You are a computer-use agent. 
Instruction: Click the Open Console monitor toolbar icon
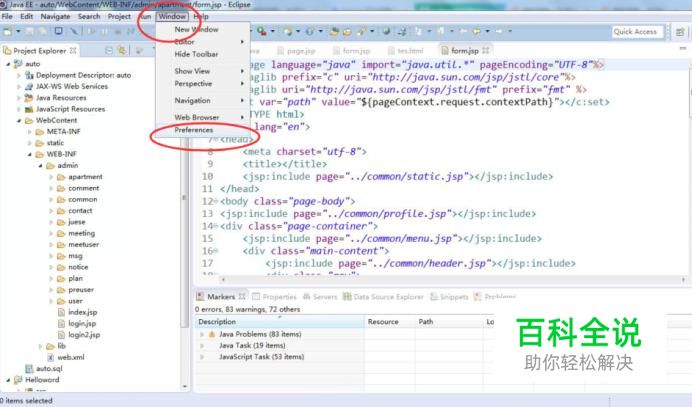coord(58,31)
